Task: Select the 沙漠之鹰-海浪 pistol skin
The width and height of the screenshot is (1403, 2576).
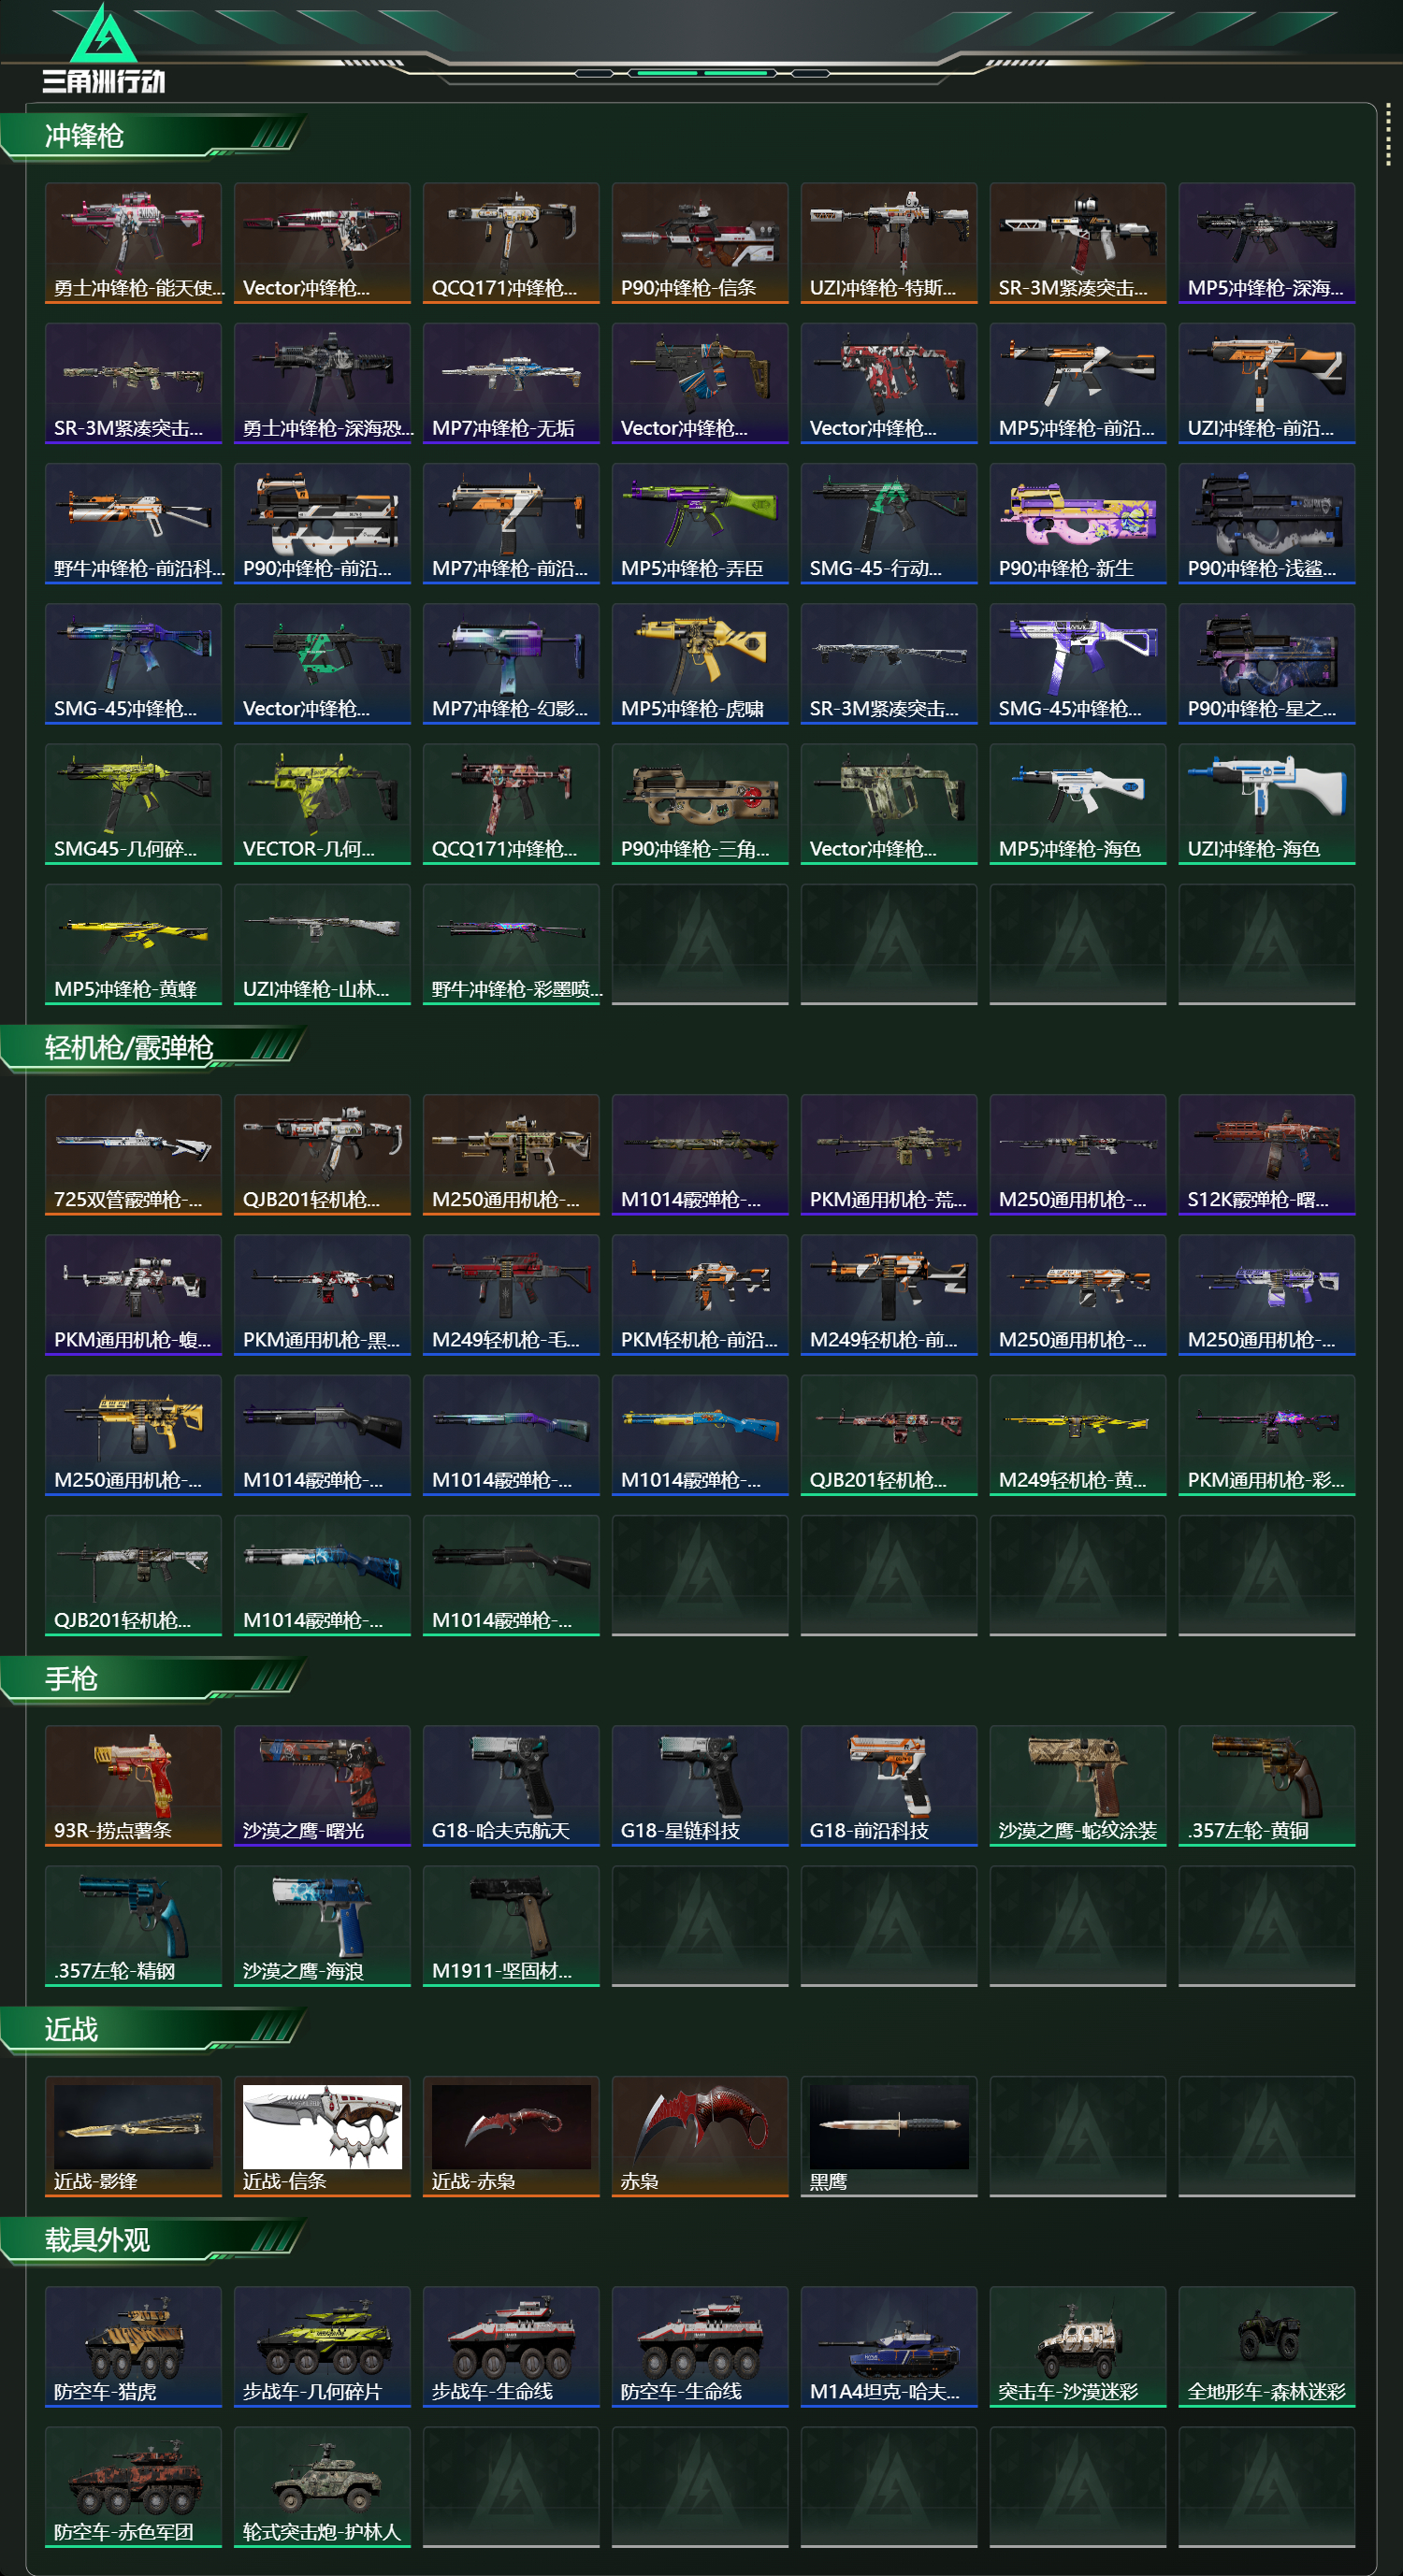Action: pyautogui.click(x=322, y=1925)
